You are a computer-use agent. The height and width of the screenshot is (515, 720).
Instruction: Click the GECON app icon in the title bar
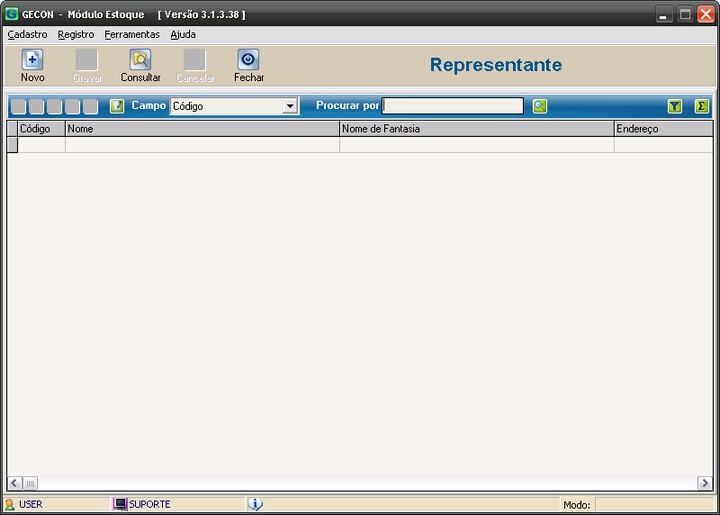(x=11, y=14)
